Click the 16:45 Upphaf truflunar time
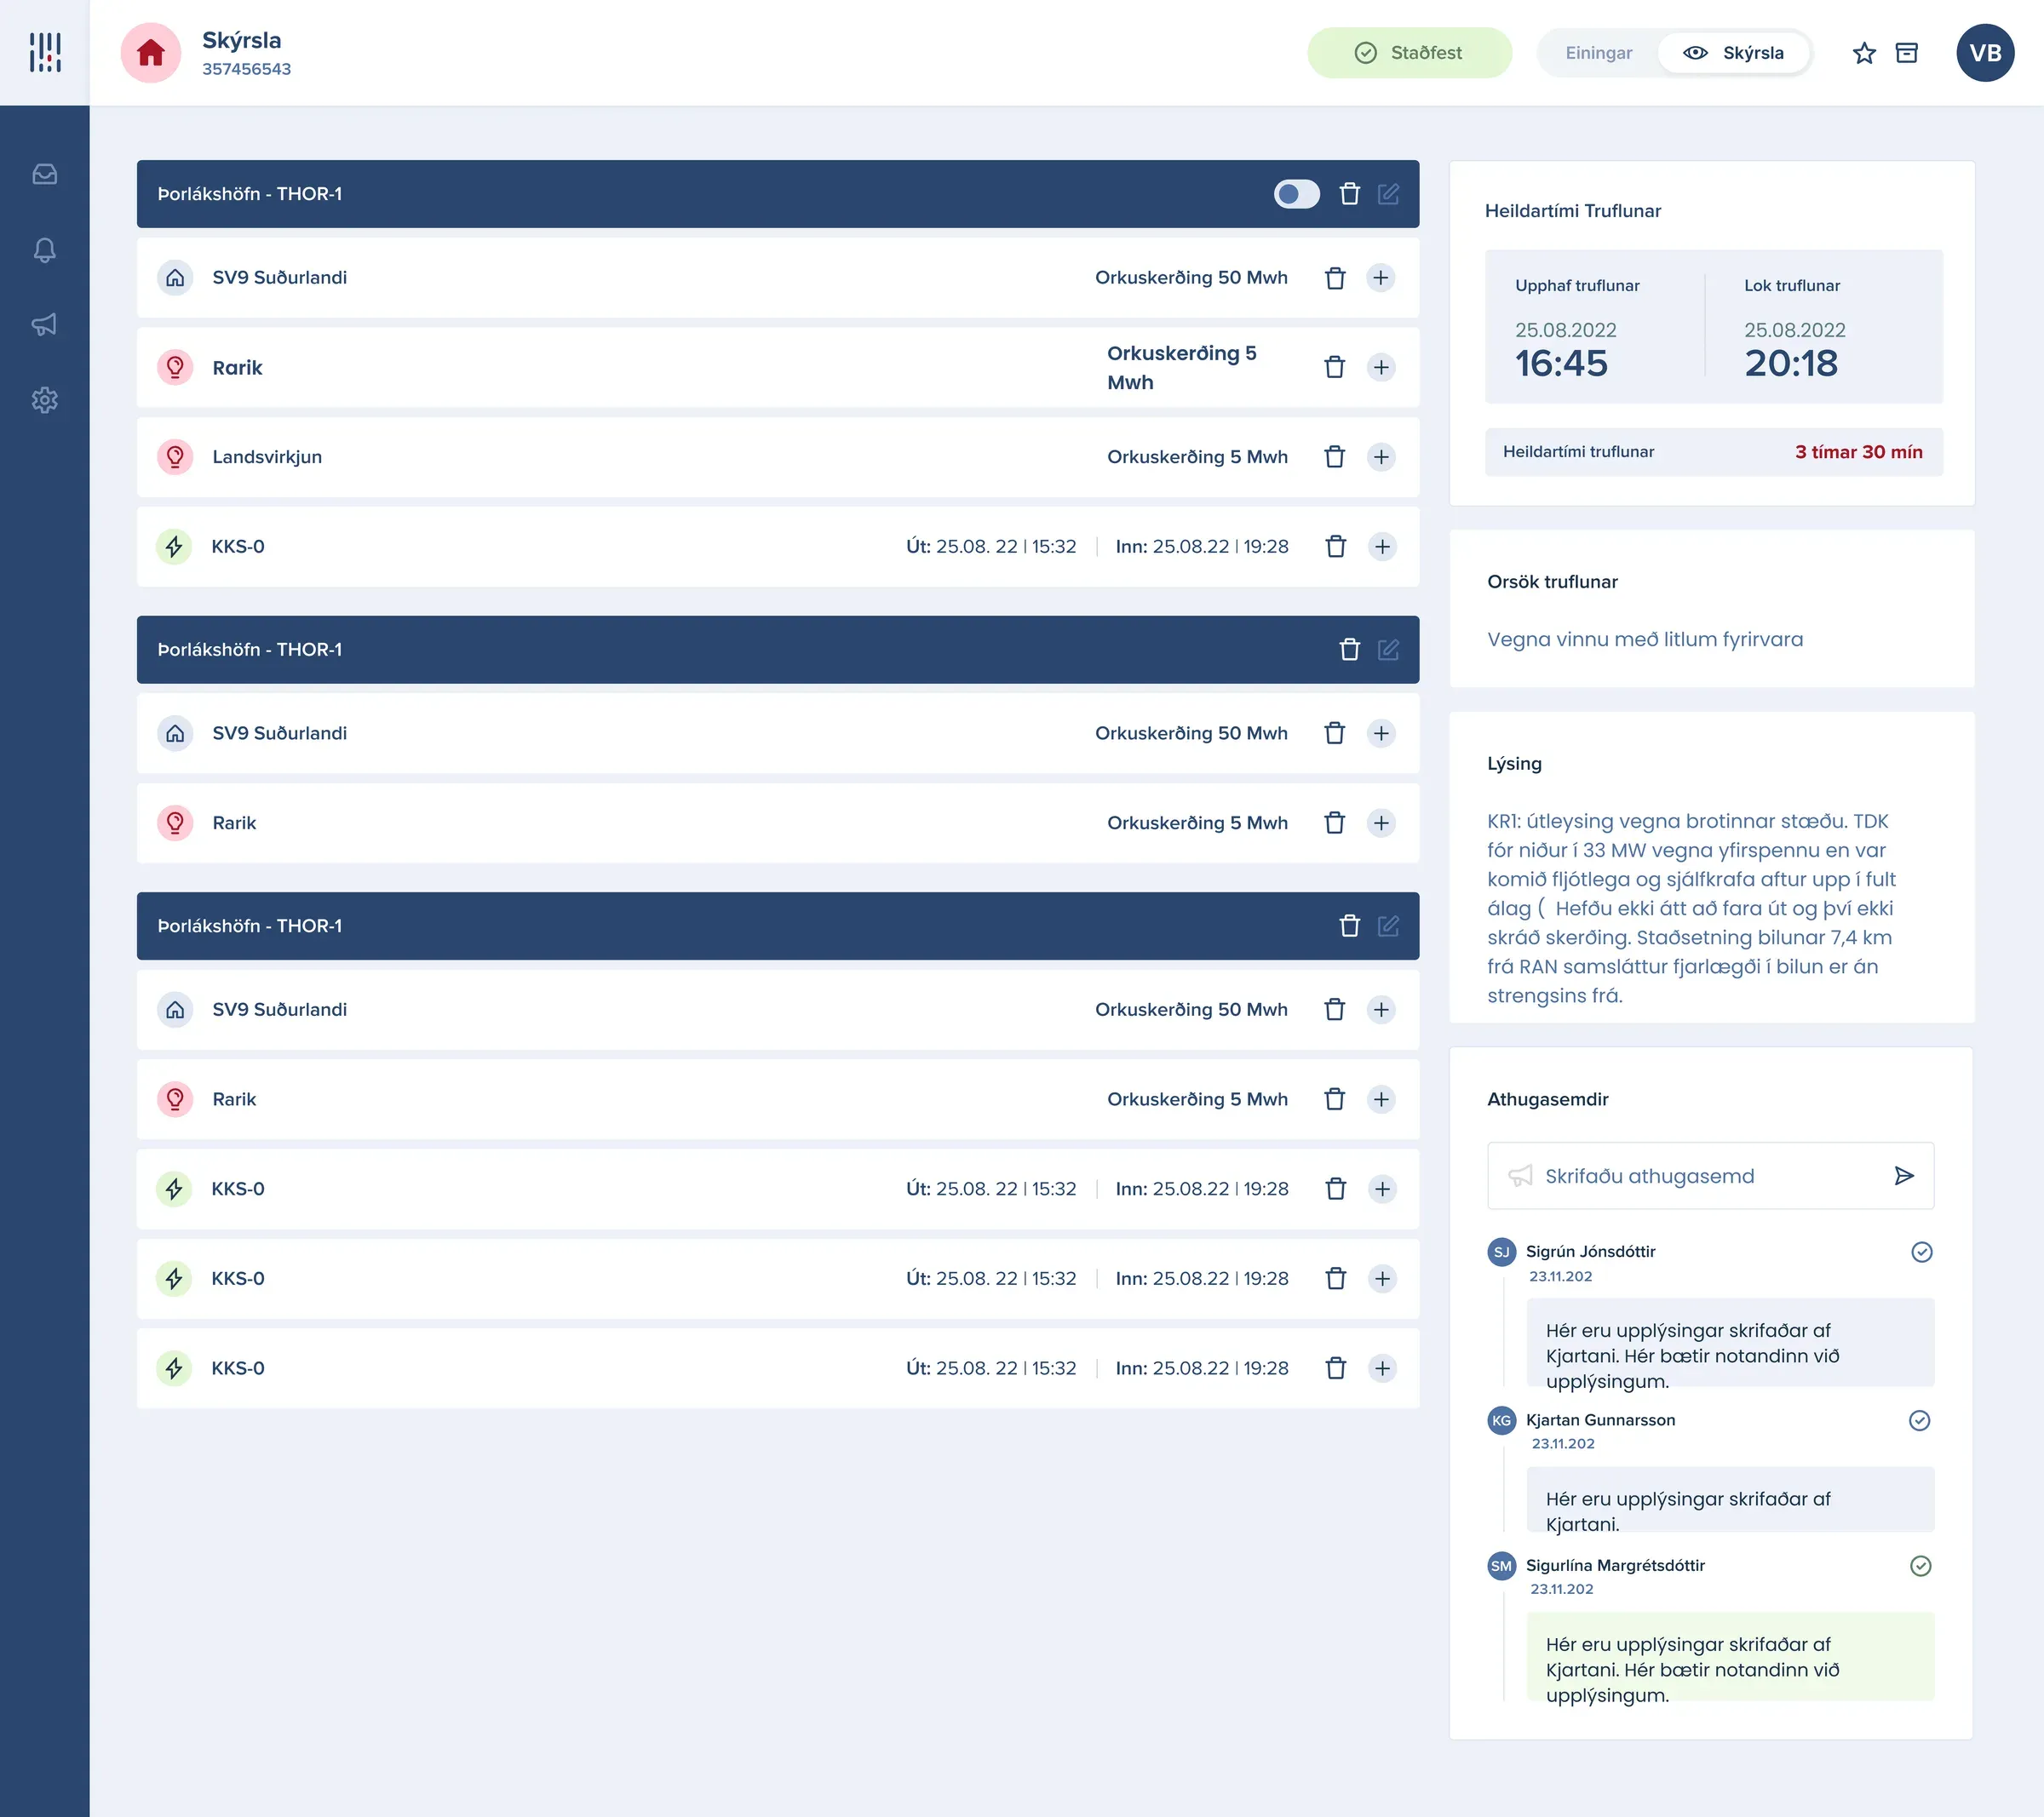Screen dimensions: 2044x1817 point(1561,364)
